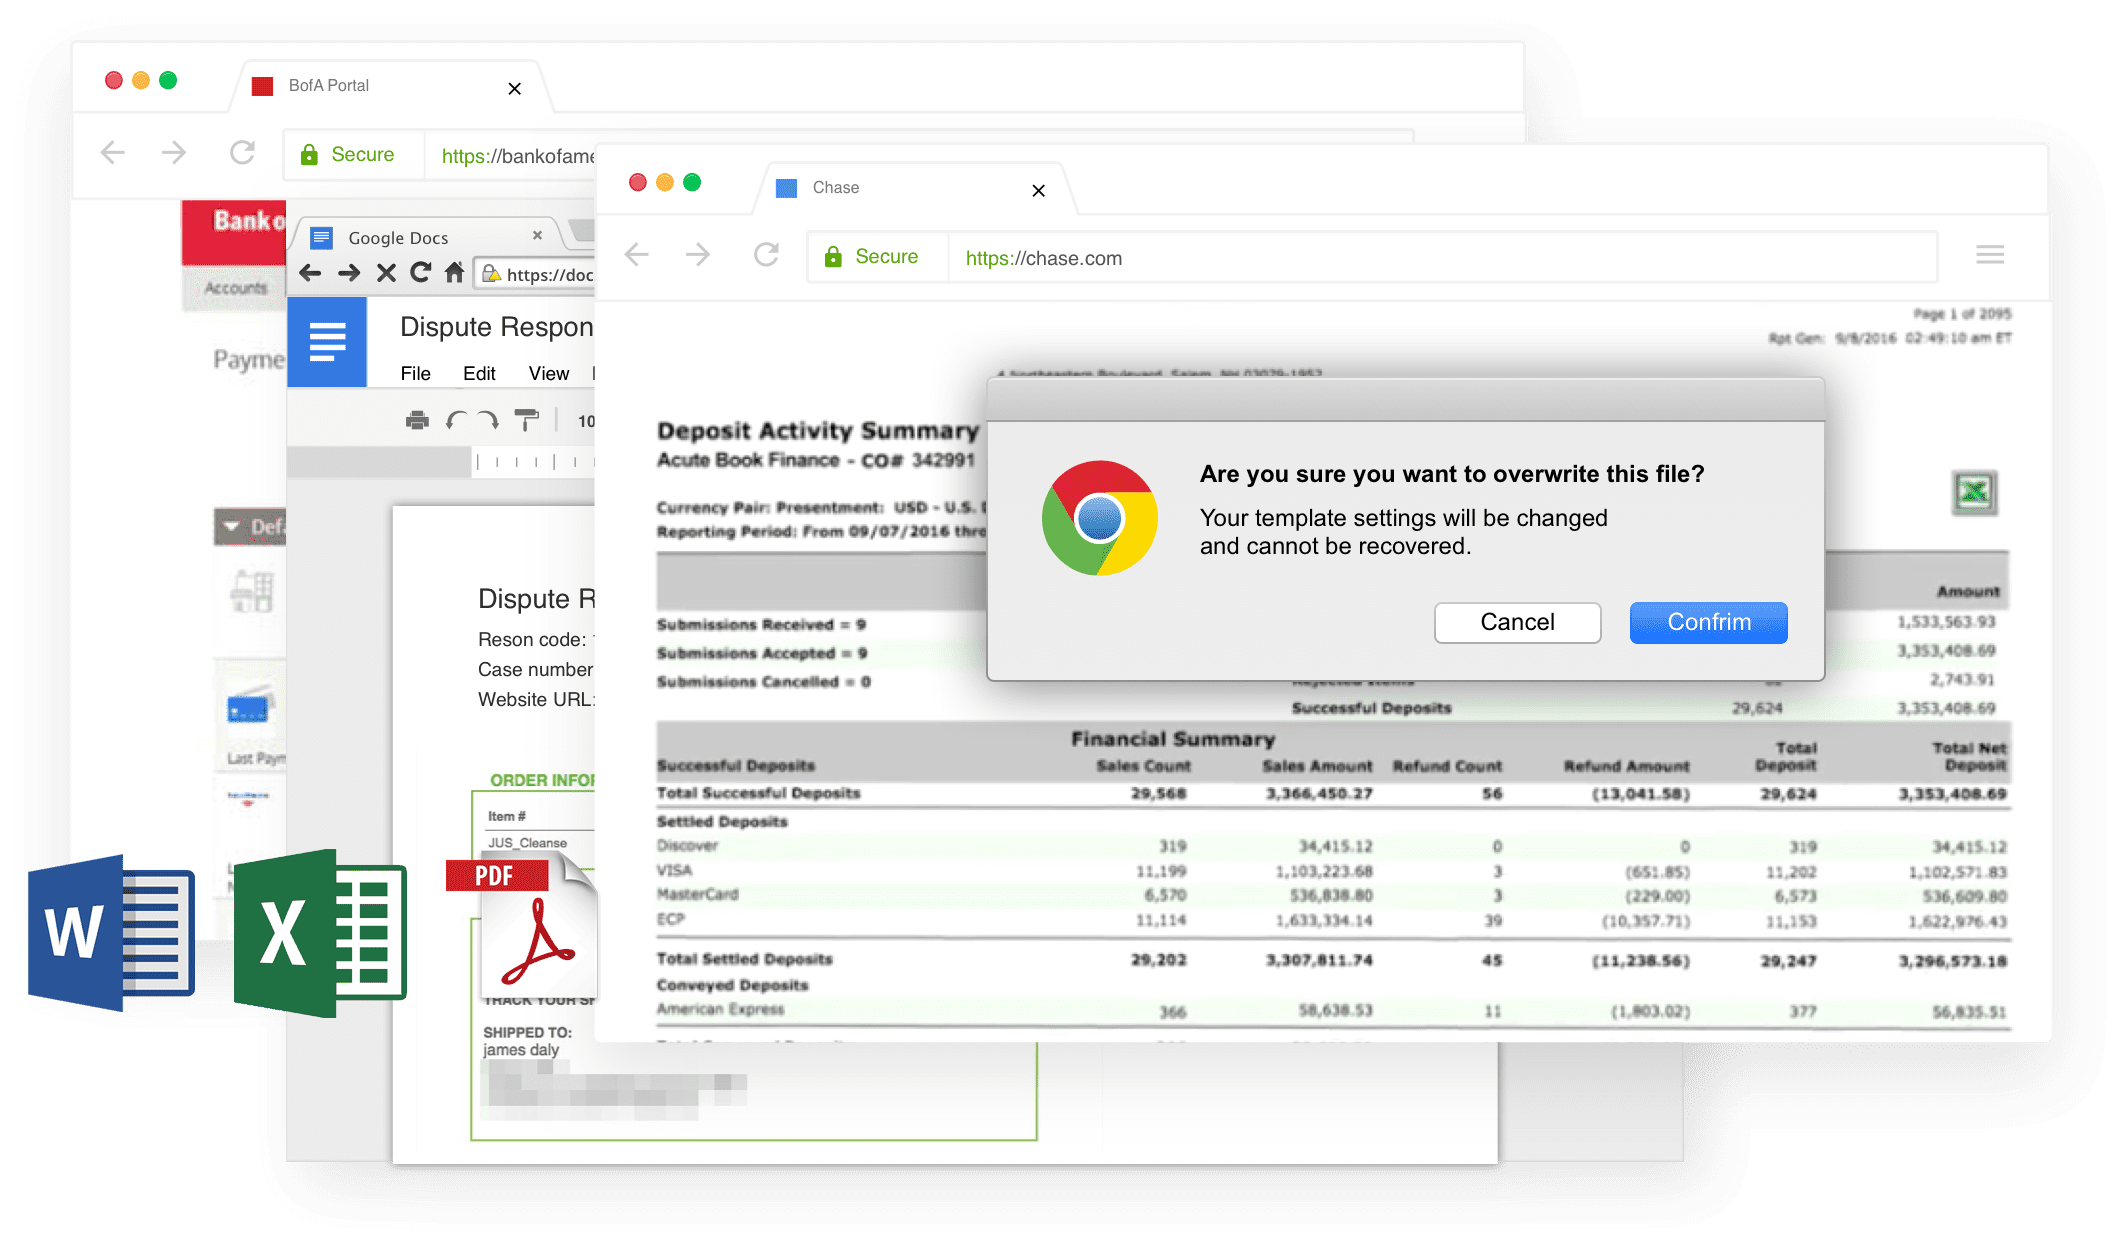Click Accounts in the BofA portal
Viewport: 2122px width, 1246px height.
point(236,288)
